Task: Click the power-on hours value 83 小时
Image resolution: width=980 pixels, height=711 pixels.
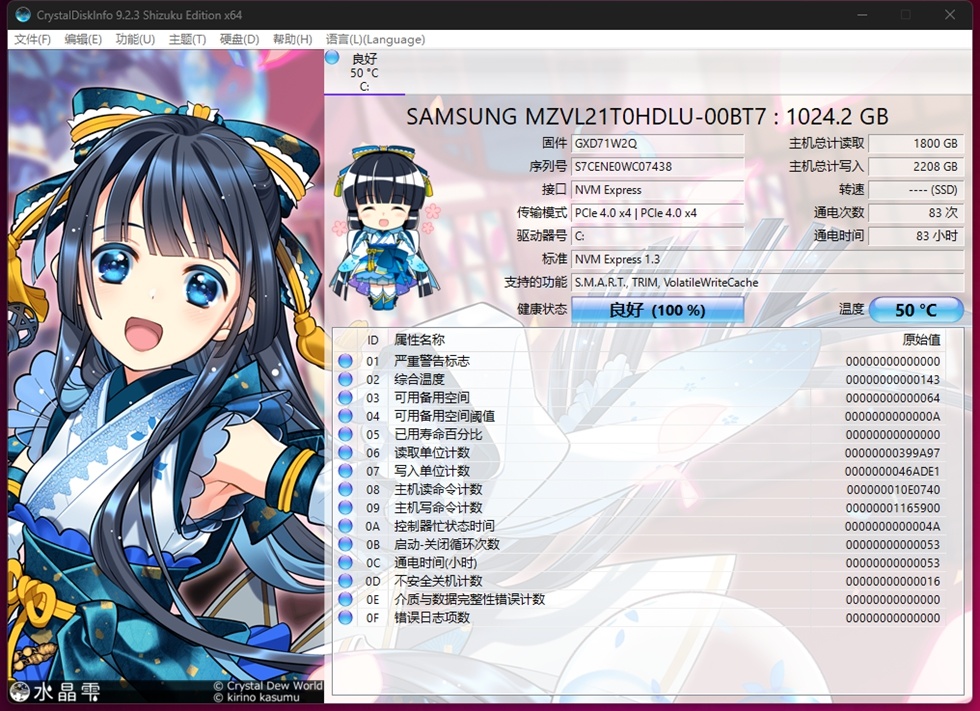Action: 916,236
